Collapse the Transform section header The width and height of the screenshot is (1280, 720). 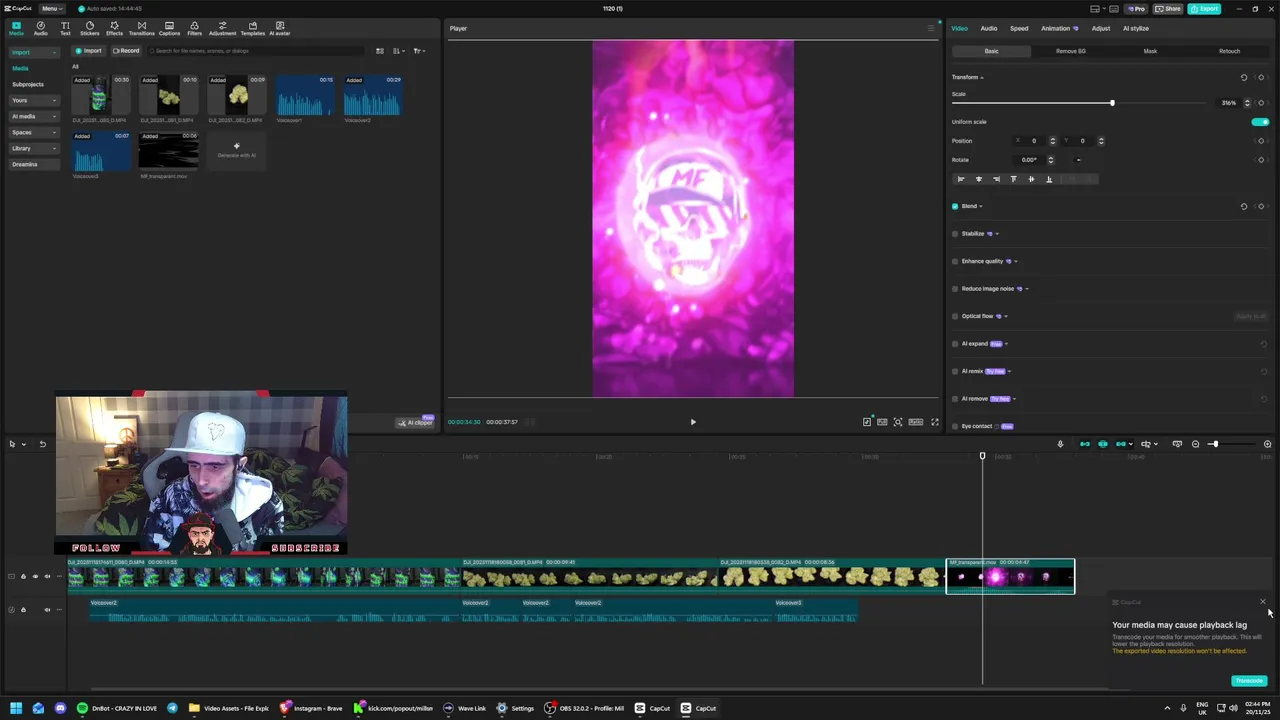pyautogui.click(x=967, y=77)
